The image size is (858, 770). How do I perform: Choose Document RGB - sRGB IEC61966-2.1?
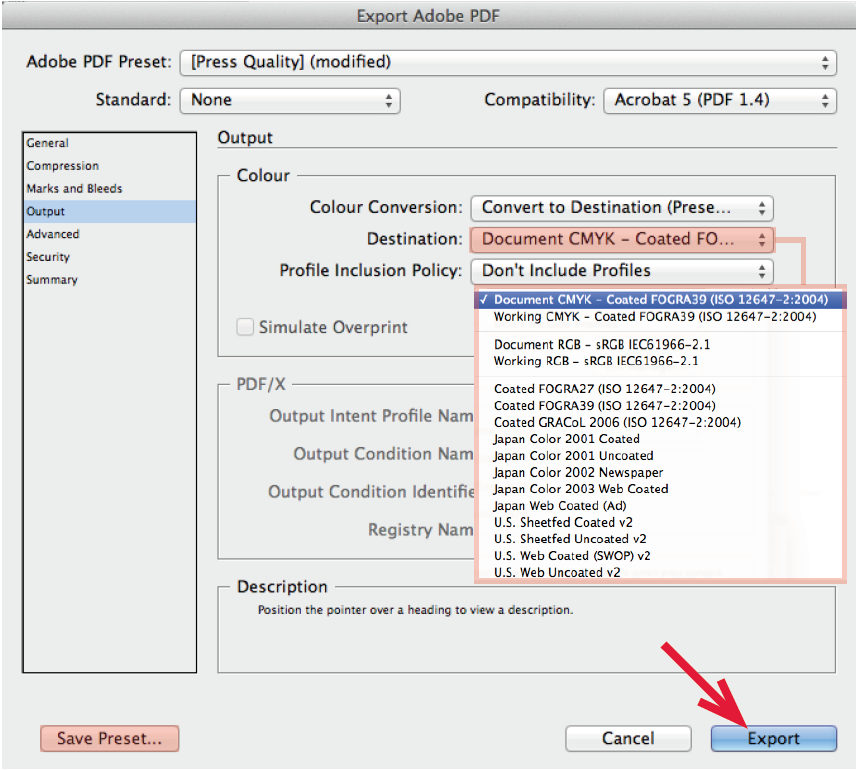pos(660,345)
